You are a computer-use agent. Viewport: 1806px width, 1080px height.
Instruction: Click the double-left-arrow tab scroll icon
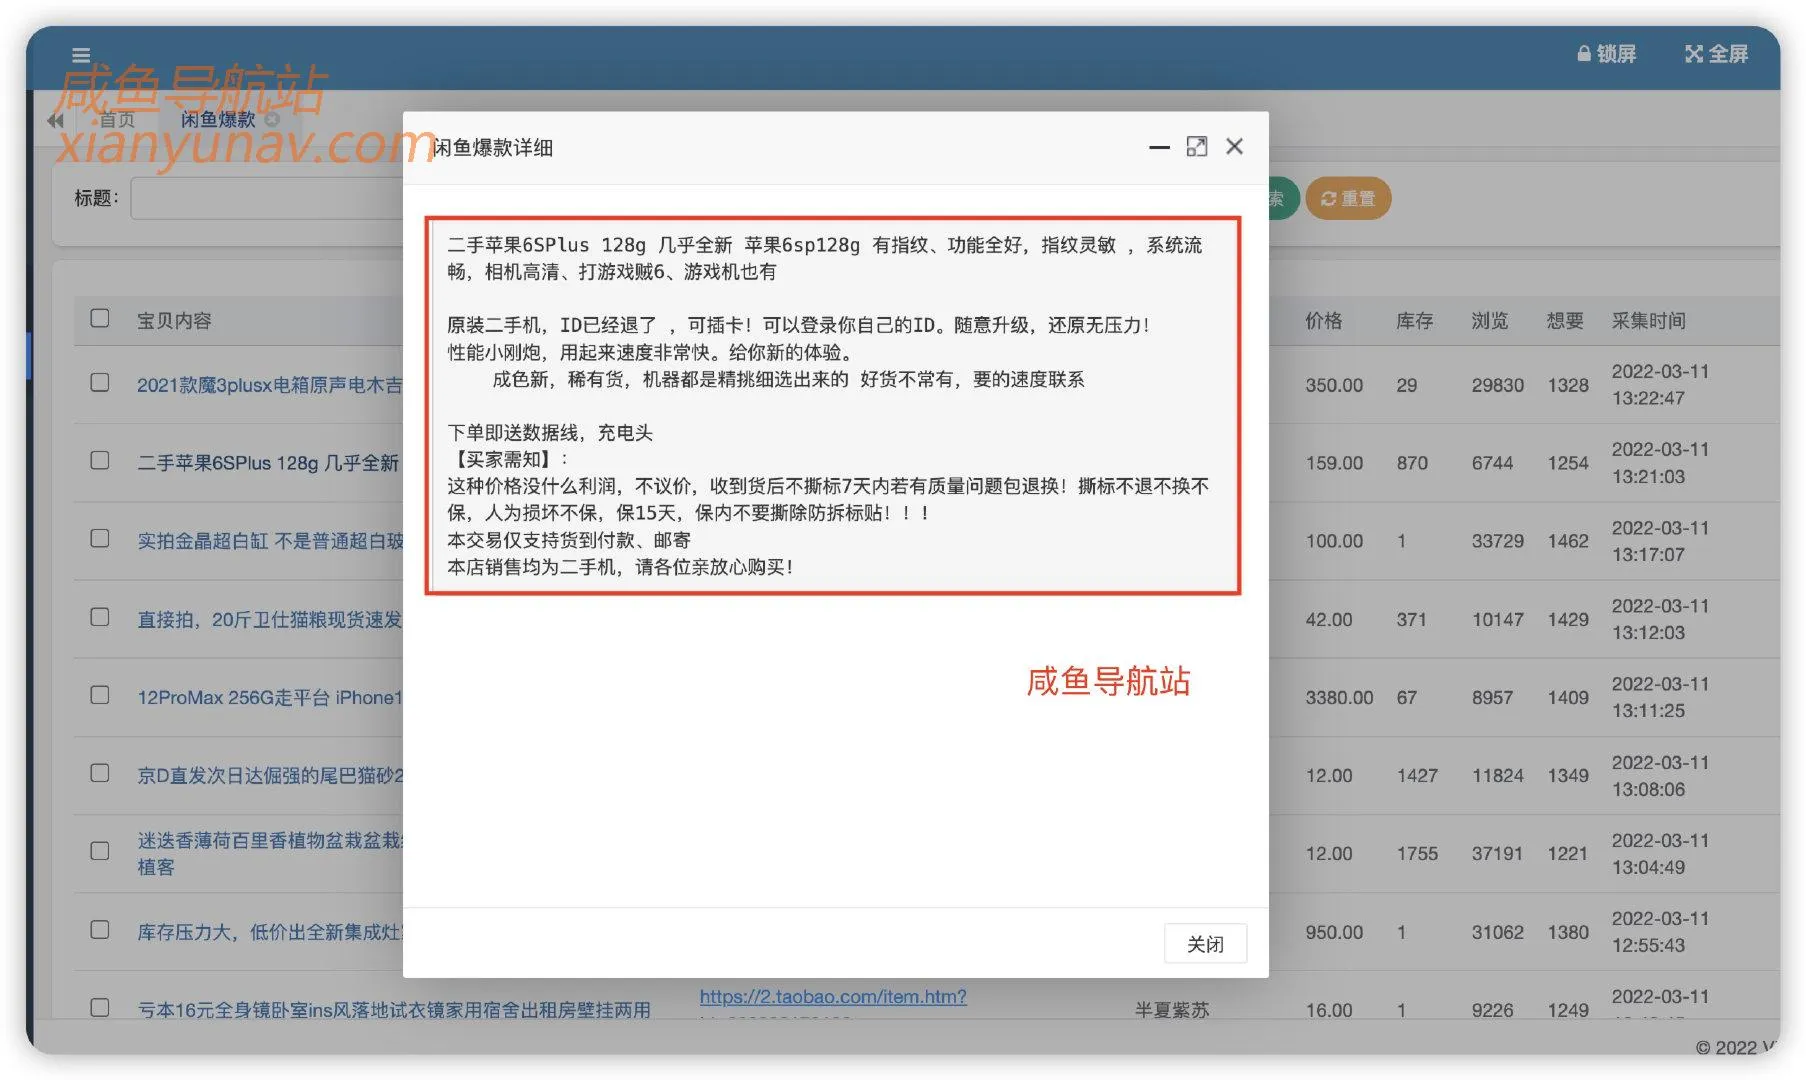[55, 119]
